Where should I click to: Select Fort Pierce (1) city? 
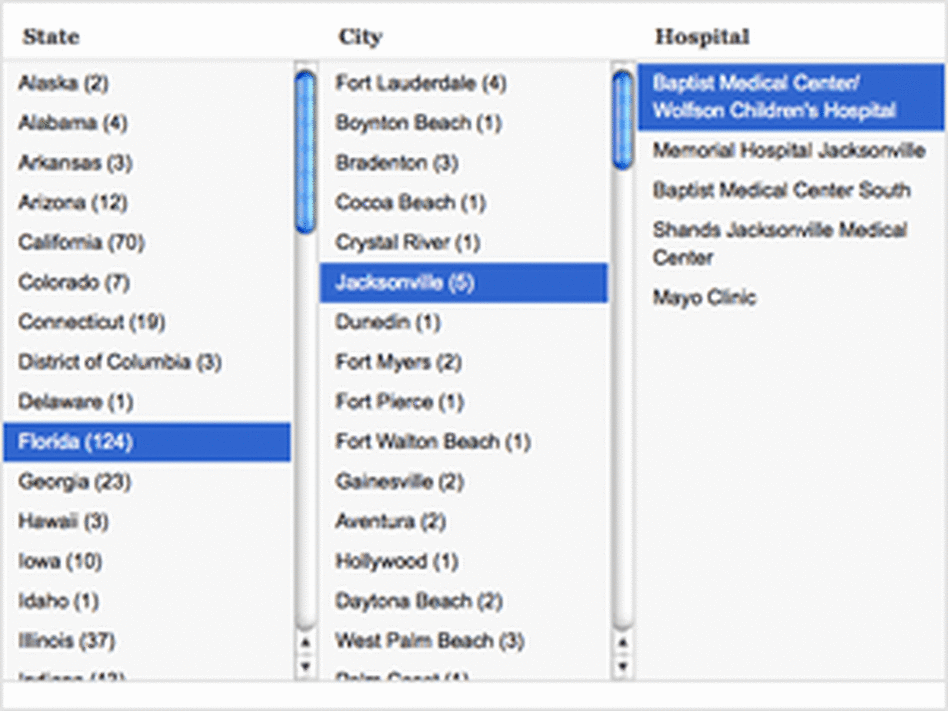click(x=464, y=402)
